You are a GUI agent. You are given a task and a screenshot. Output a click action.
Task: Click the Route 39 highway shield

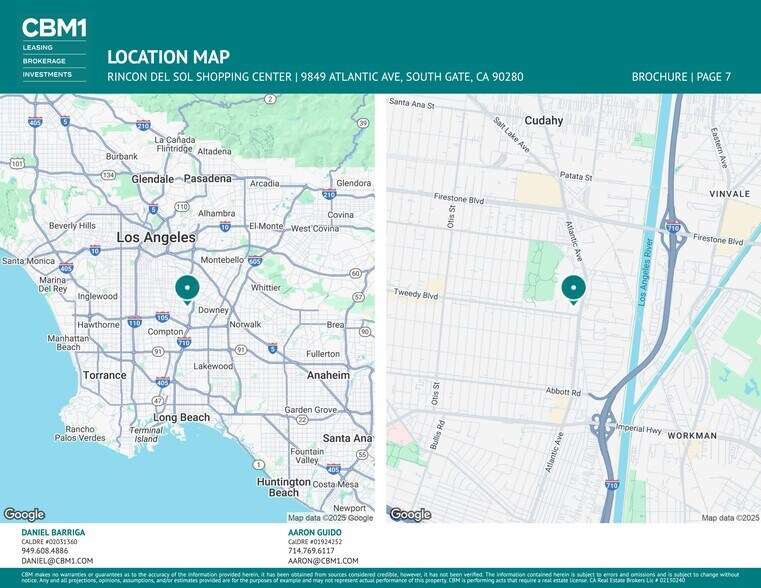[x=362, y=123]
